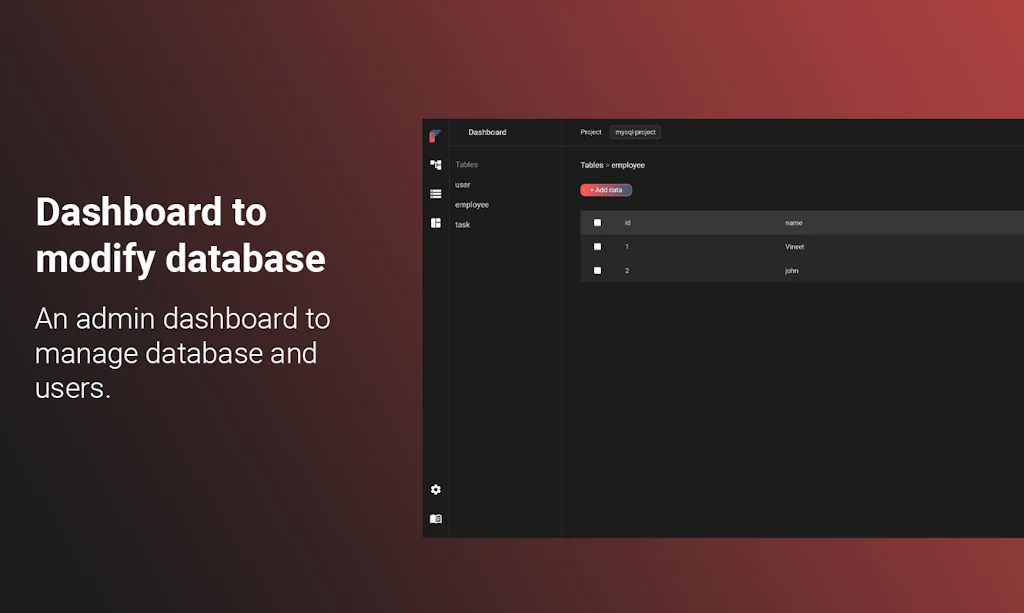Open the documentation book icon
1024x613 pixels.
pyautogui.click(x=436, y=519)
